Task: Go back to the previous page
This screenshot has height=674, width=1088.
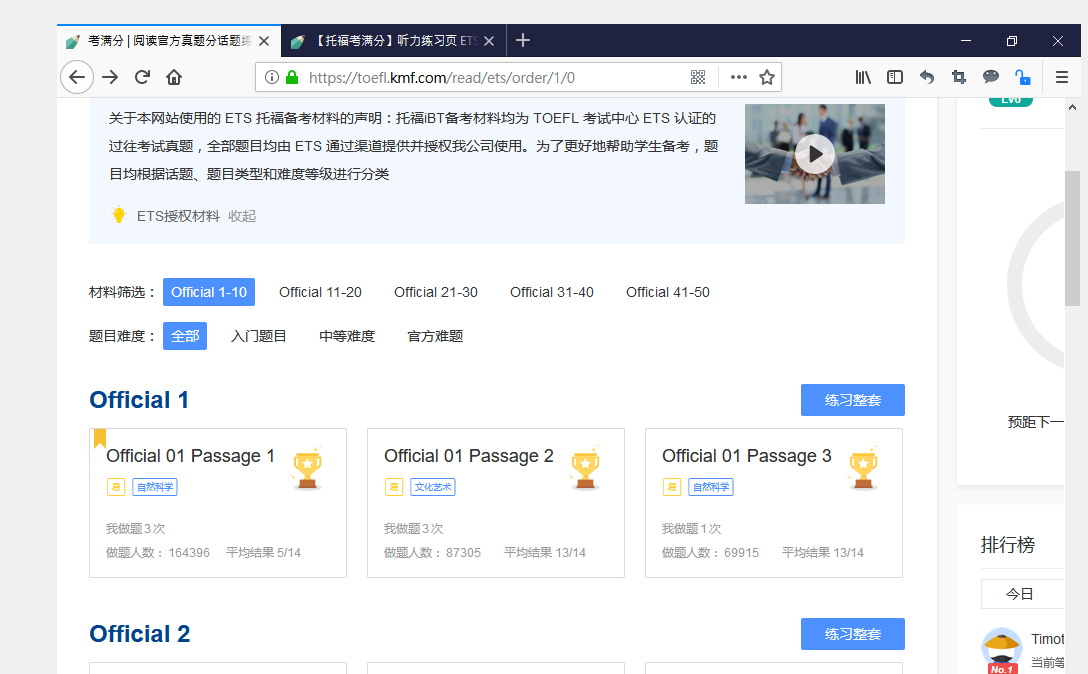Action: tap(77, 77)
